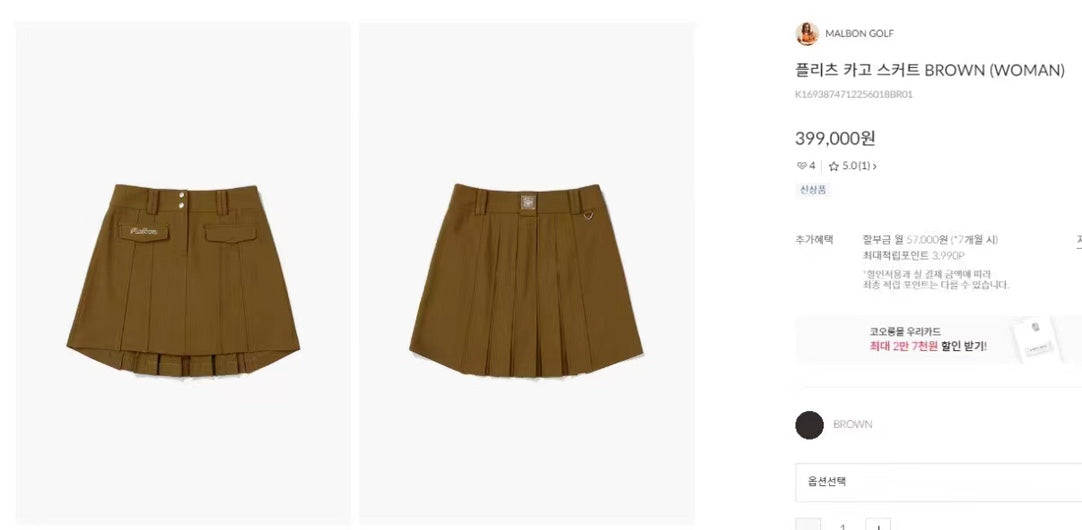The image size is (1082, 530).
Task: Open reviews via chevron after 5.0(1)
Action: 874,166
